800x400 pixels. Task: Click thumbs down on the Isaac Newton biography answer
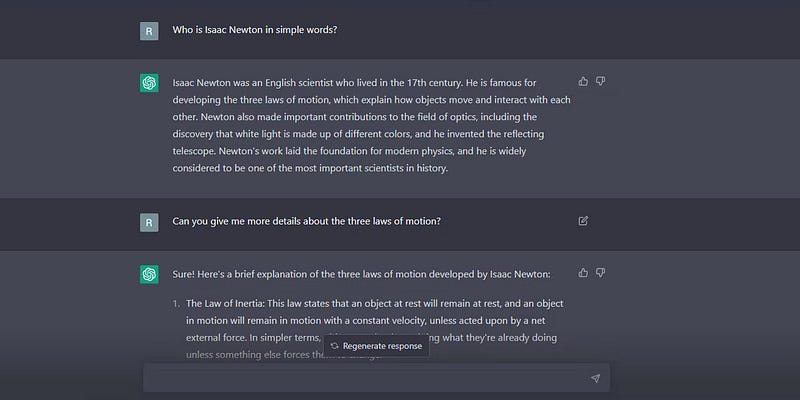(601, 81)
